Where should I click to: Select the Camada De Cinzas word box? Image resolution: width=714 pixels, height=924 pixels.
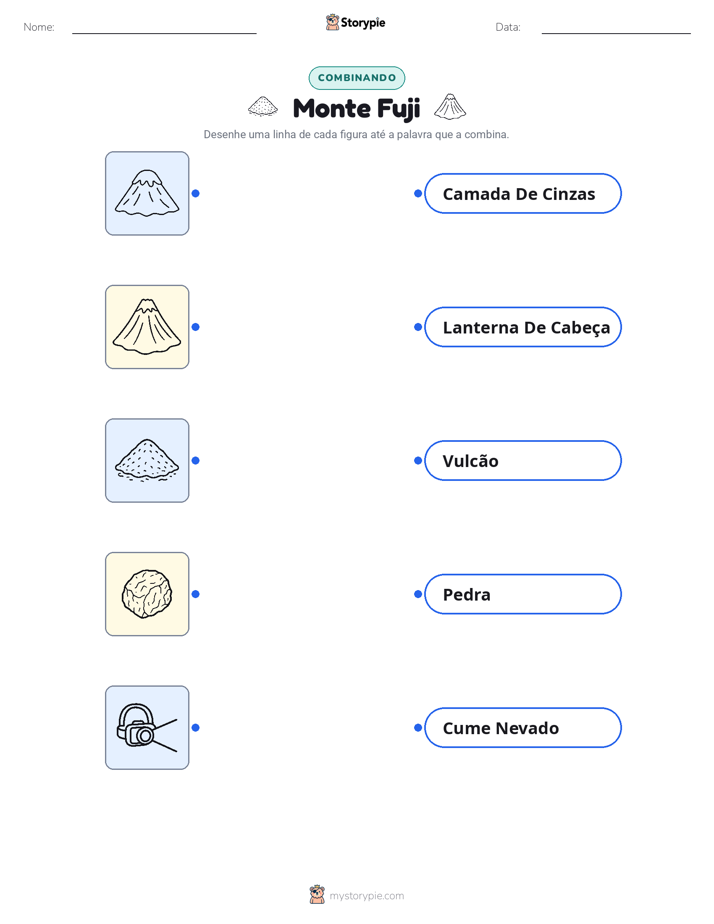pos(523,193)
